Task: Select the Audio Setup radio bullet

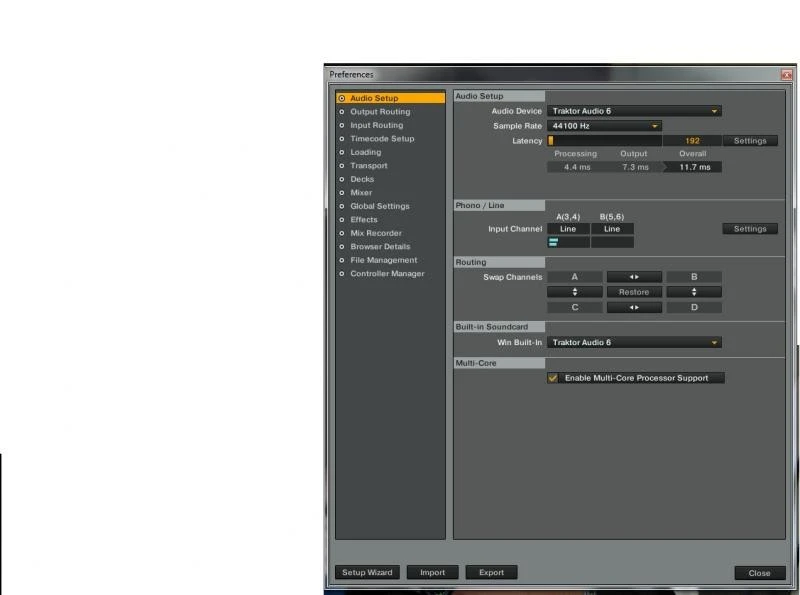Action: (x=342, y=98)
